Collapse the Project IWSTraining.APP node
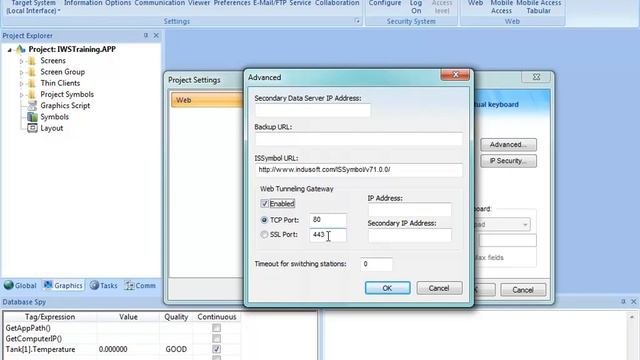 [x=9, y=50]
